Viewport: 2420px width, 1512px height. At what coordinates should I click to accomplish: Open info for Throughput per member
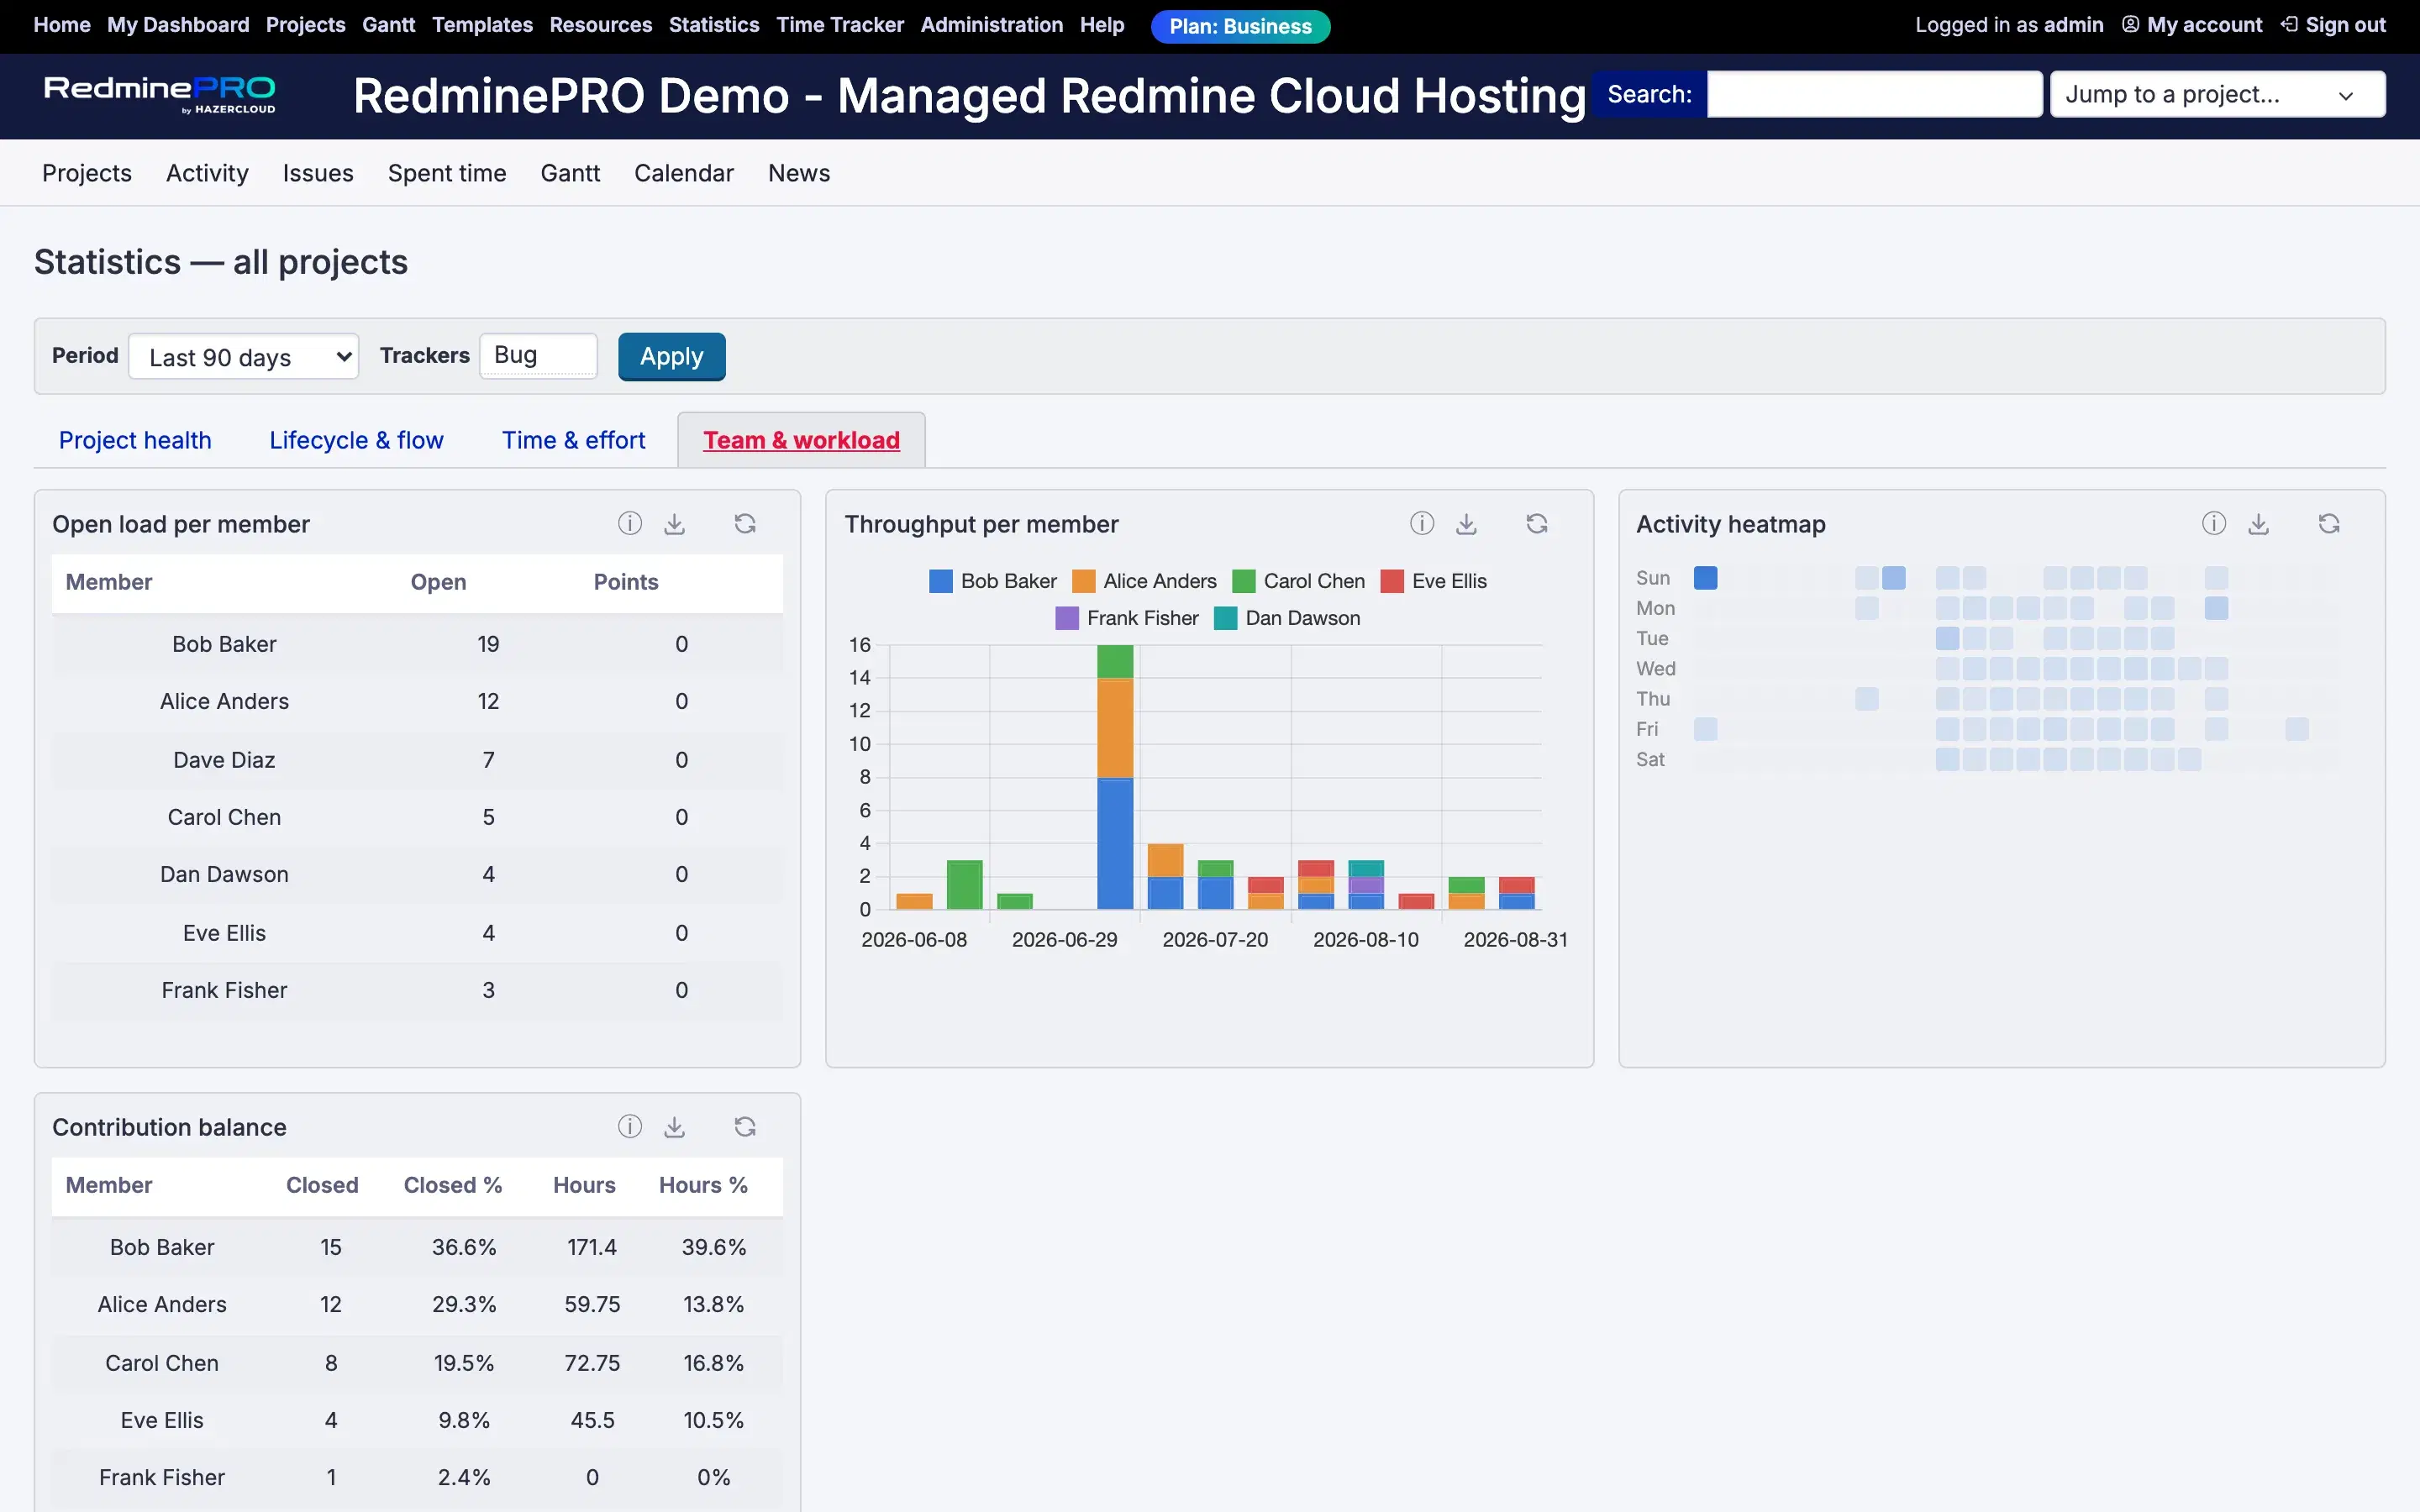[1421, 523]
